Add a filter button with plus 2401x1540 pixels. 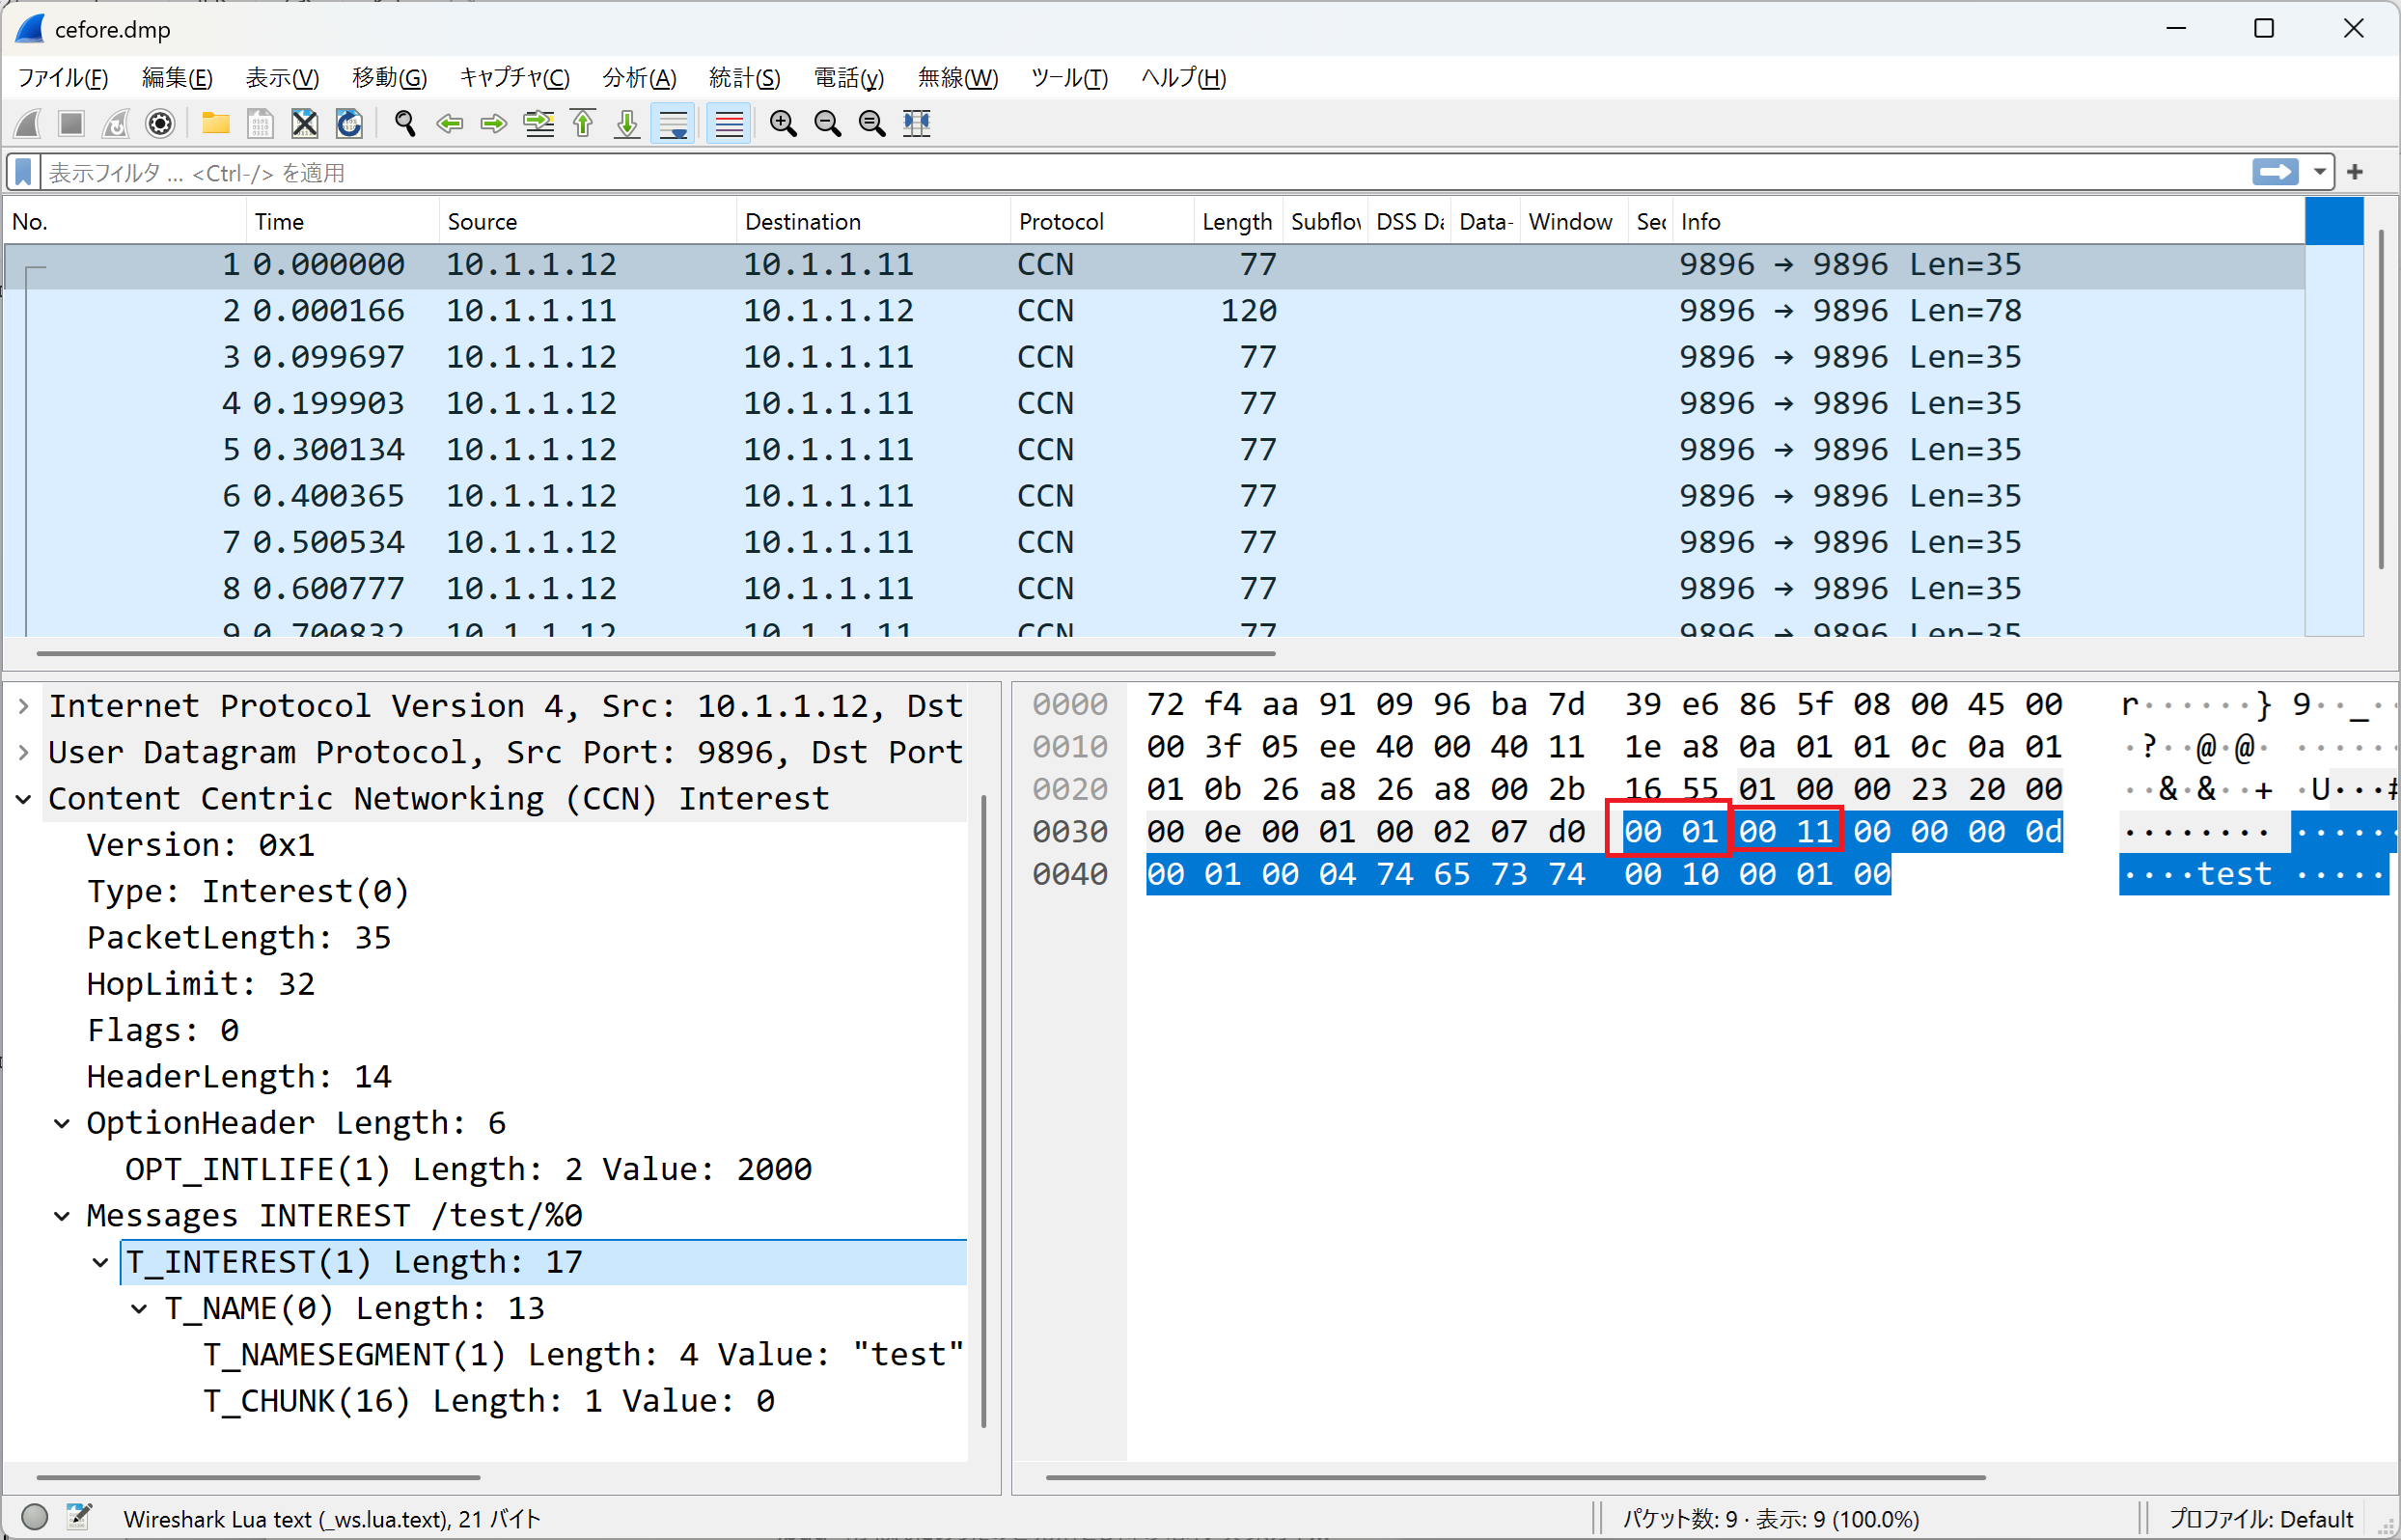point(2355,172)
